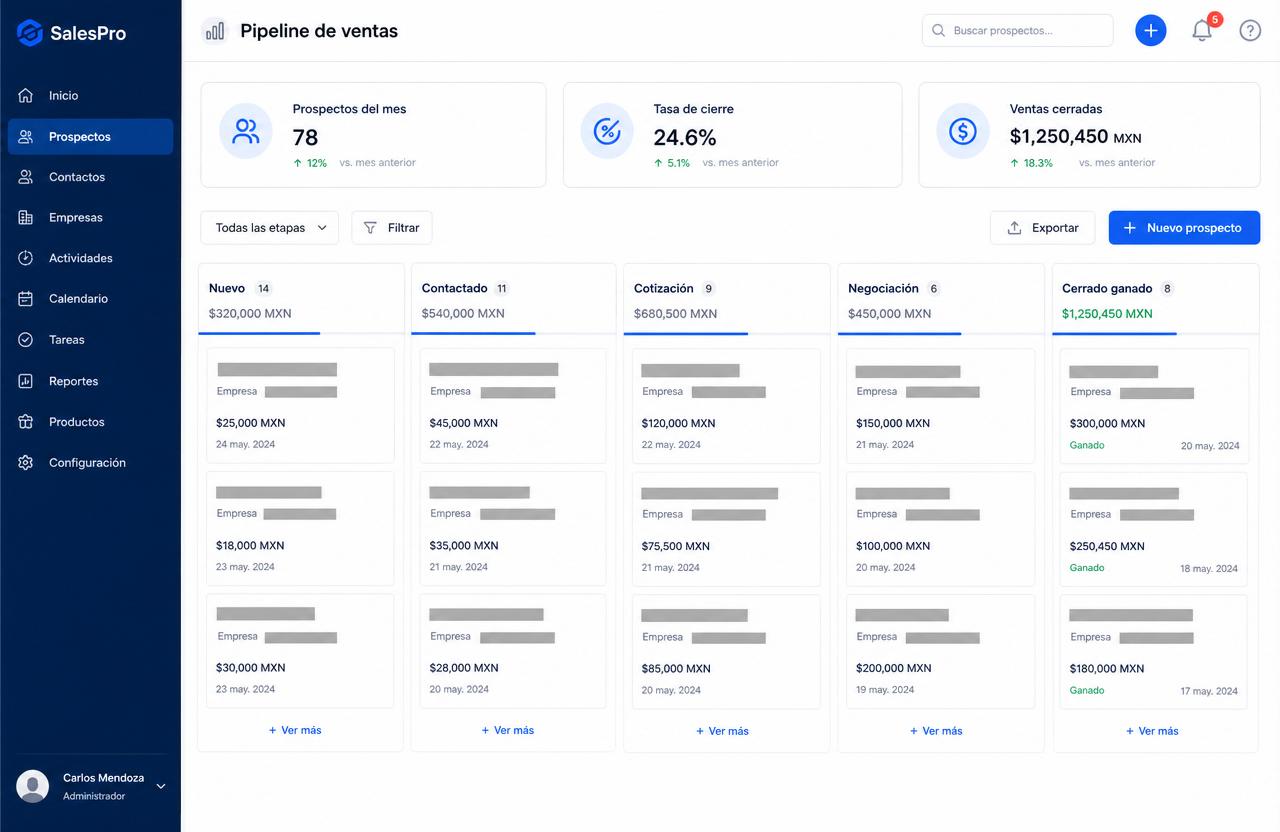1280x832 pixels.
Task: Click the Nuevo prospecto button
Action: pyautogui.click(x=1184, y=228)
